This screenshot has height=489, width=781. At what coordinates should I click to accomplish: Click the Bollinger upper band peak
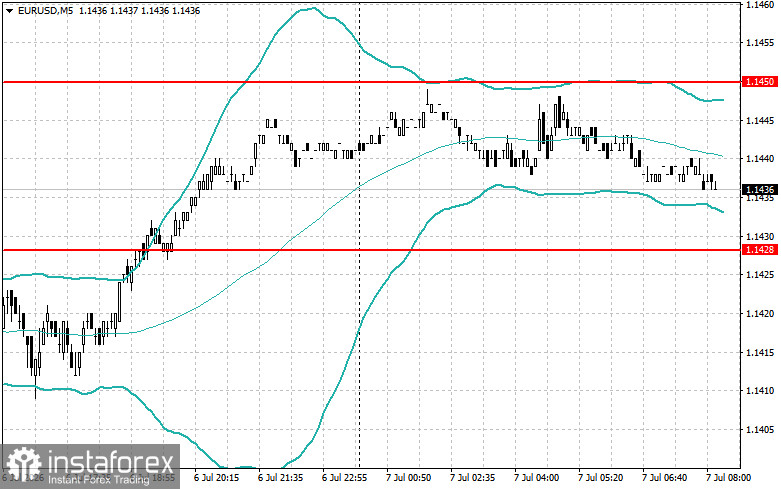coord(311,8)
